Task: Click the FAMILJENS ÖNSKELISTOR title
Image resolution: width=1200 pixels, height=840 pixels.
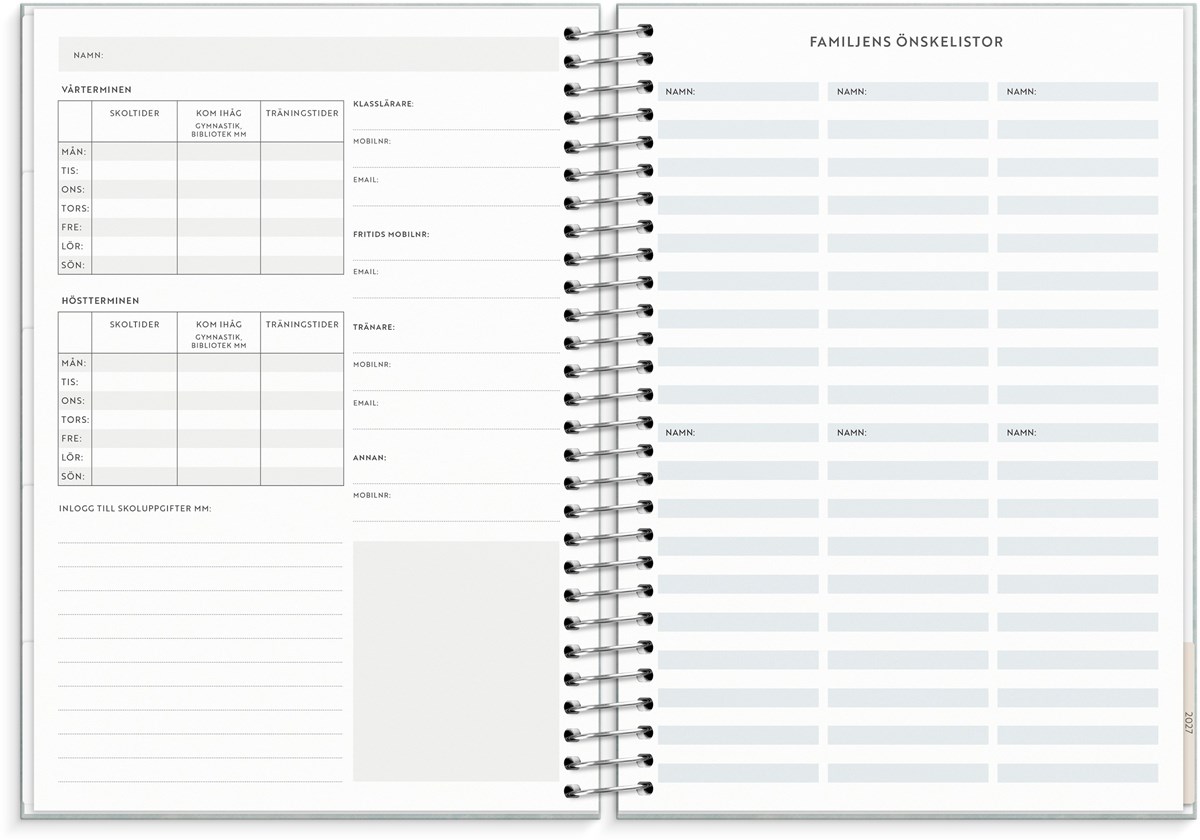Action: [x=906, y=42]
